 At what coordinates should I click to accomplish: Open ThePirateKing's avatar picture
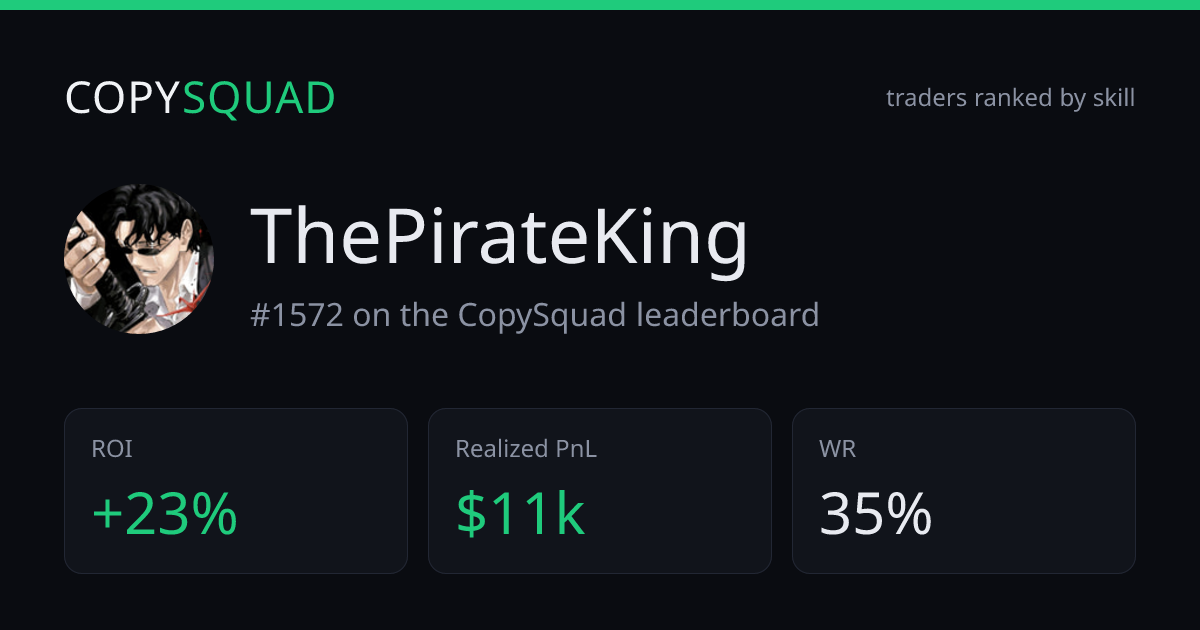point(140,259)
